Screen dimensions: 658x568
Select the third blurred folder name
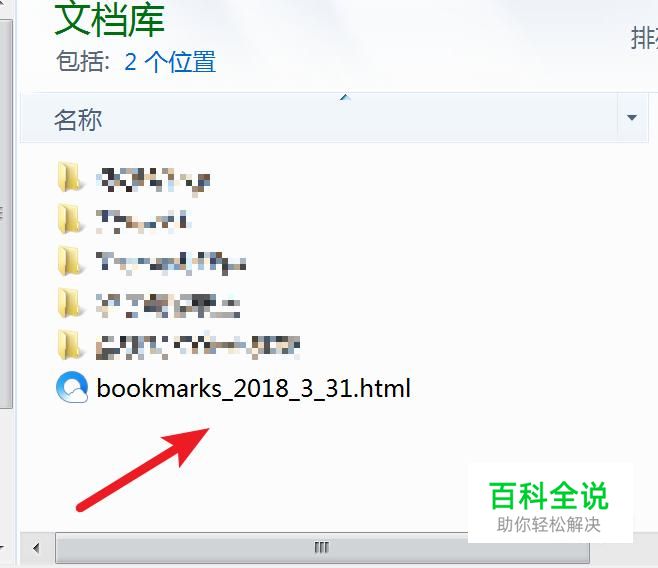pyautogui.click(x=171, y=263)
